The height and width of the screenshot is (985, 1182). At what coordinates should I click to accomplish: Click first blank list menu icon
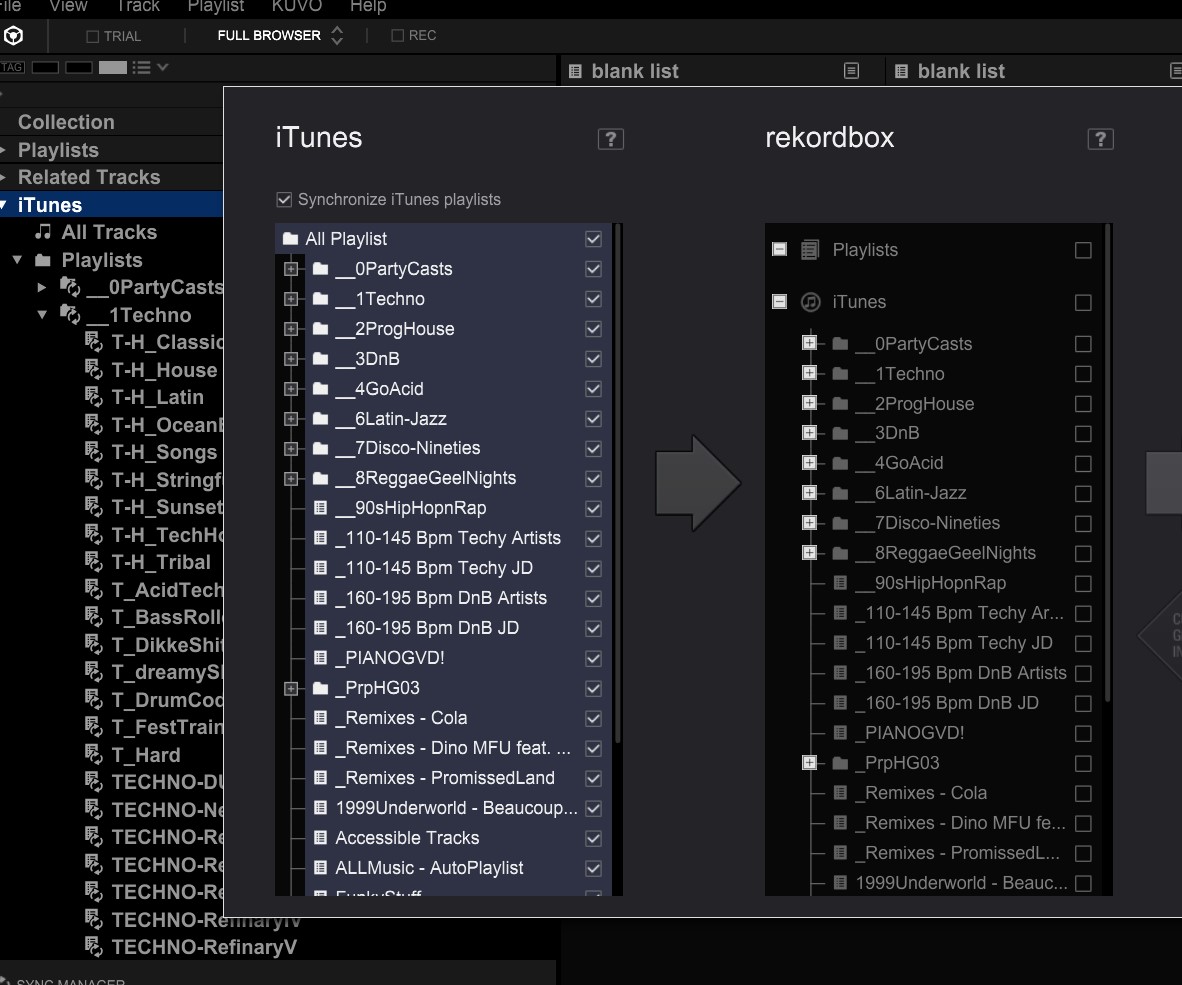pyautogui.click(x=851, y=71)
